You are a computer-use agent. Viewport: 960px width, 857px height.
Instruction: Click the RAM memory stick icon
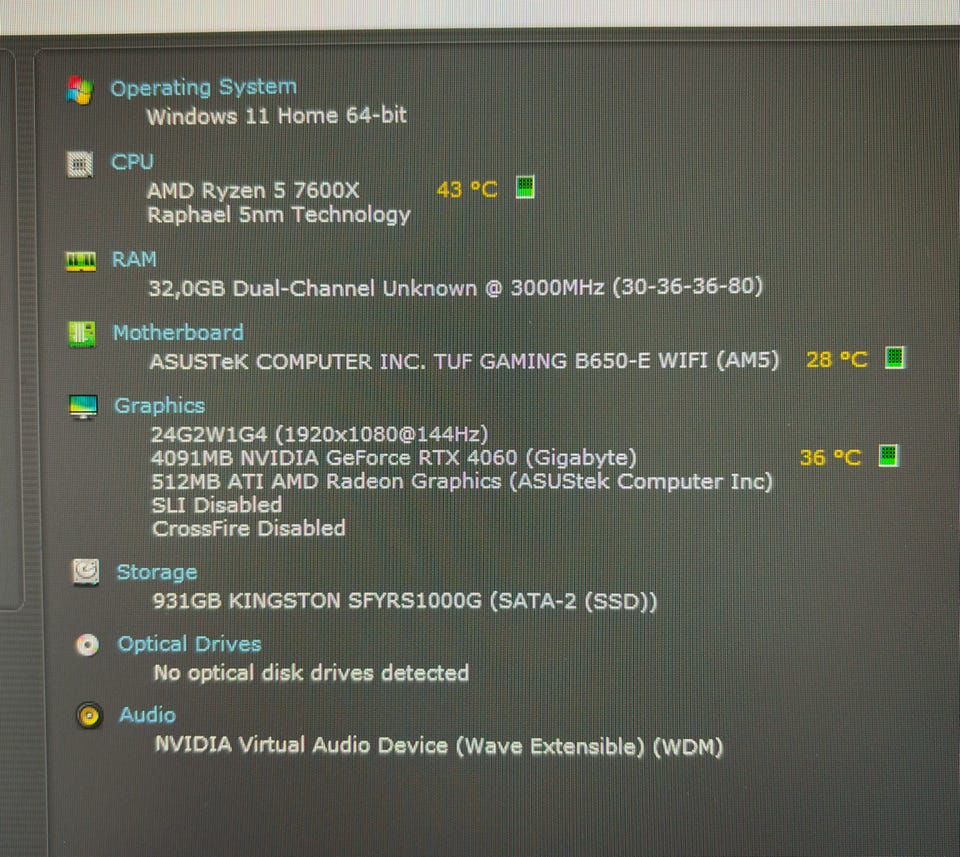pos(81,261)
